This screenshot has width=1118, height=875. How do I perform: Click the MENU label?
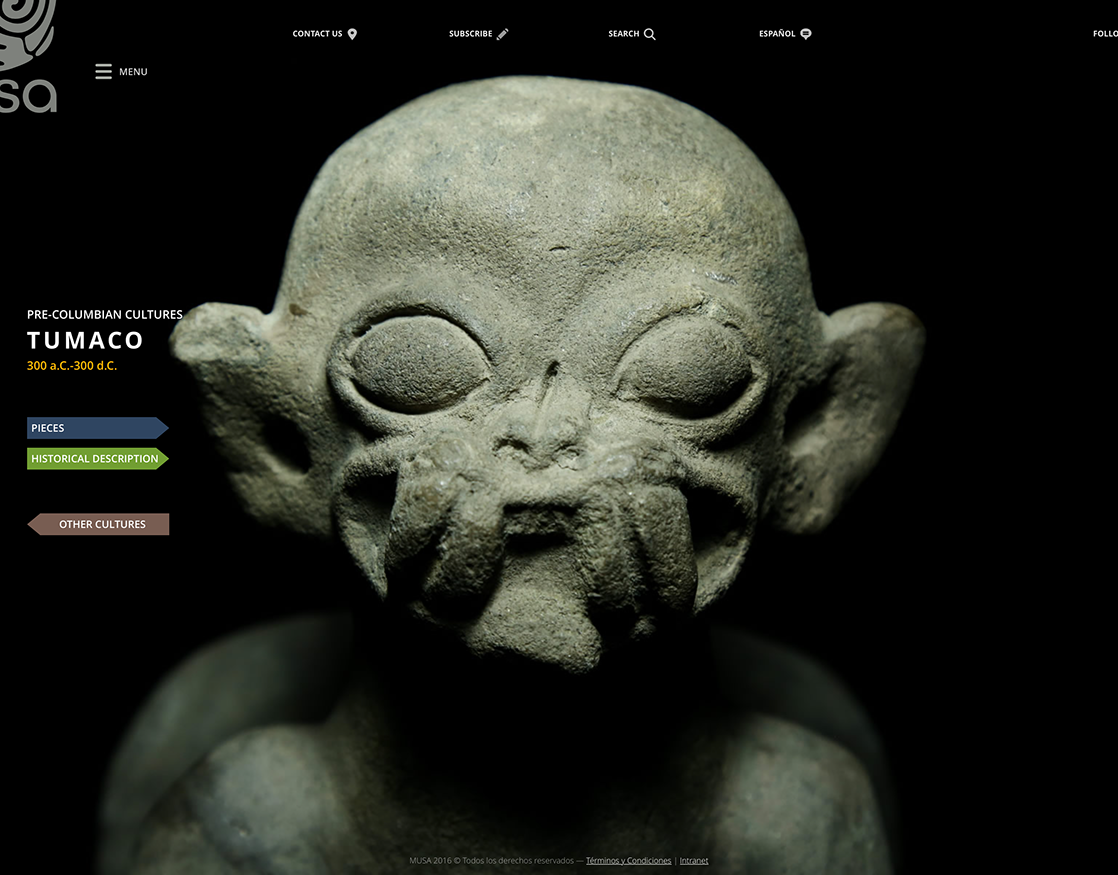coord(133,71)
